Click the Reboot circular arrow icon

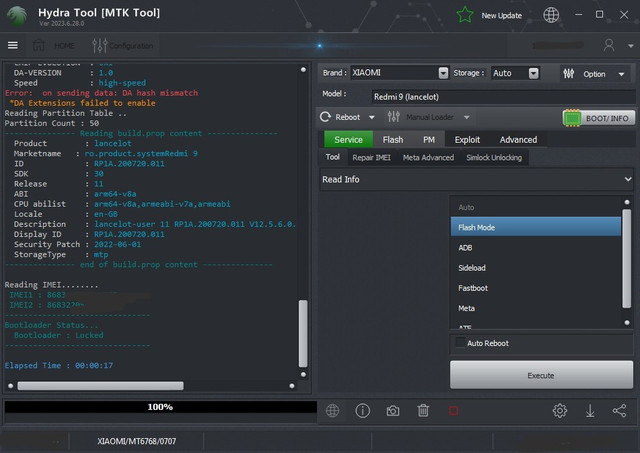coord(325,117)
